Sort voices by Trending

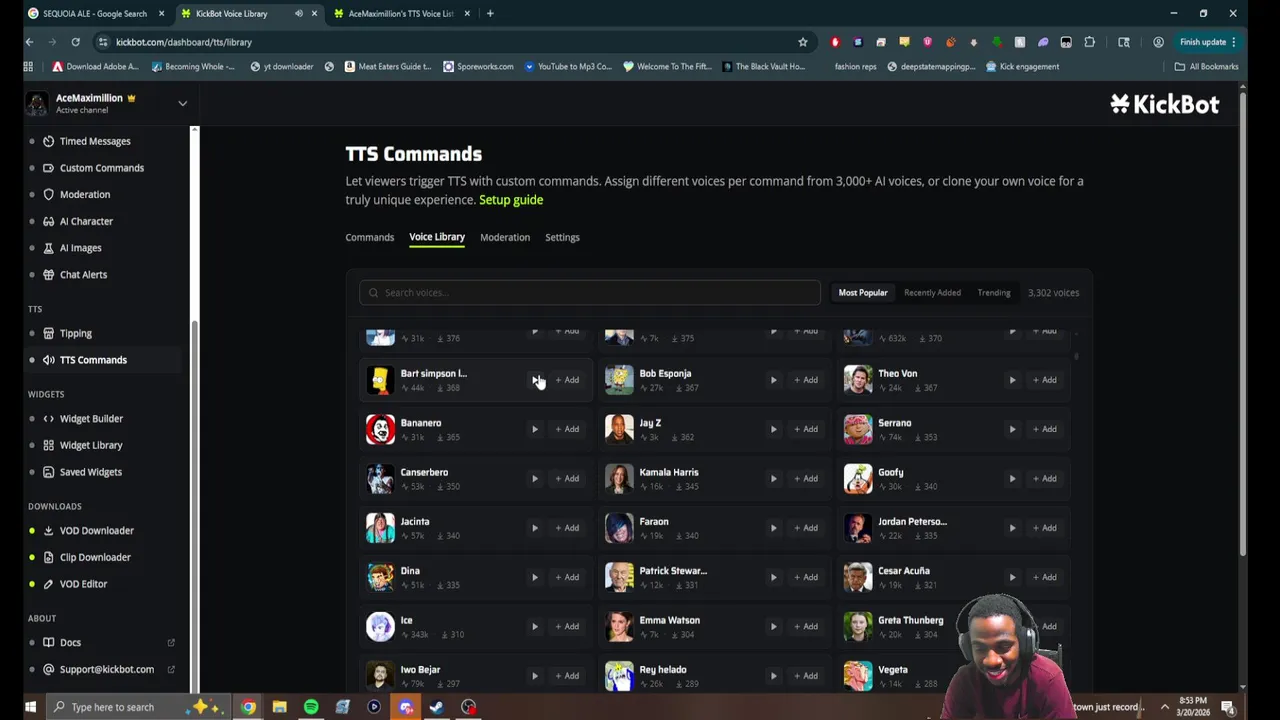click(x=994, y=293)
